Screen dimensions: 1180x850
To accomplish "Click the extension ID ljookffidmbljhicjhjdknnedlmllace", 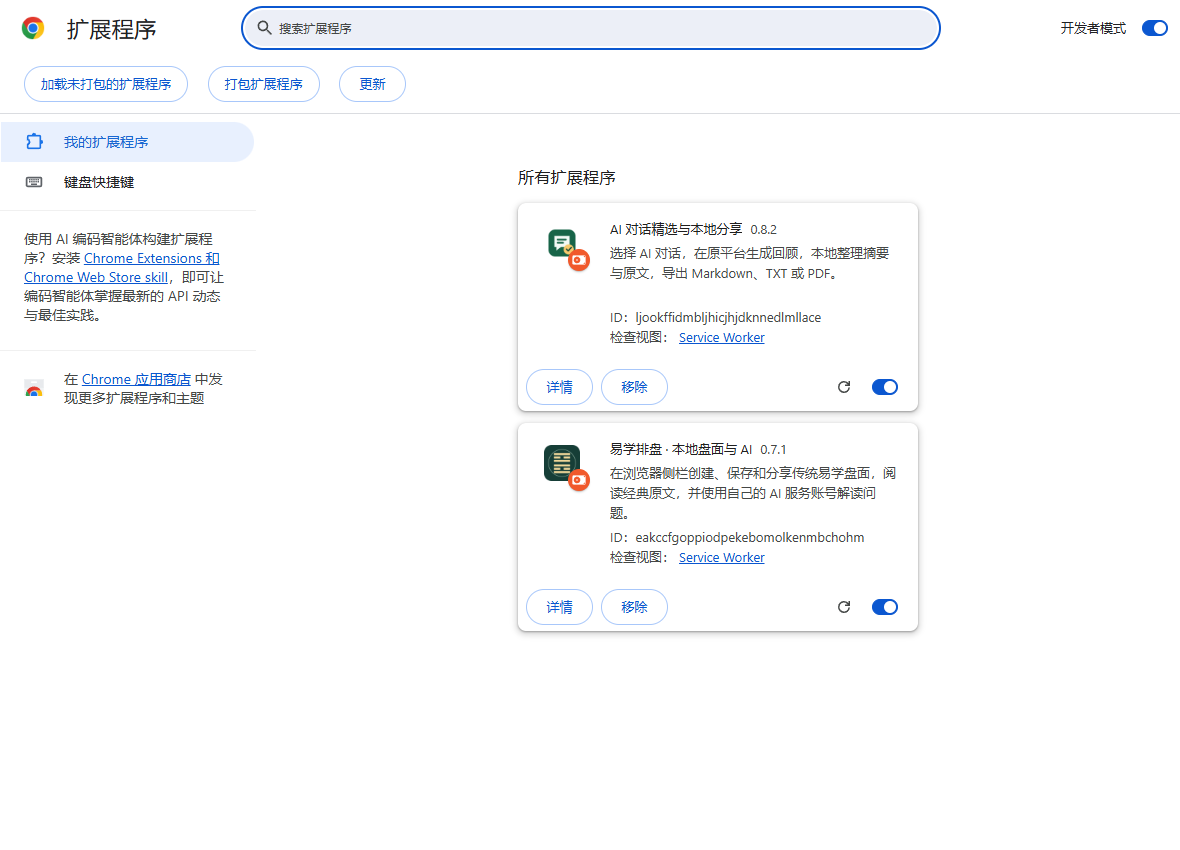I will pos(728,318).
